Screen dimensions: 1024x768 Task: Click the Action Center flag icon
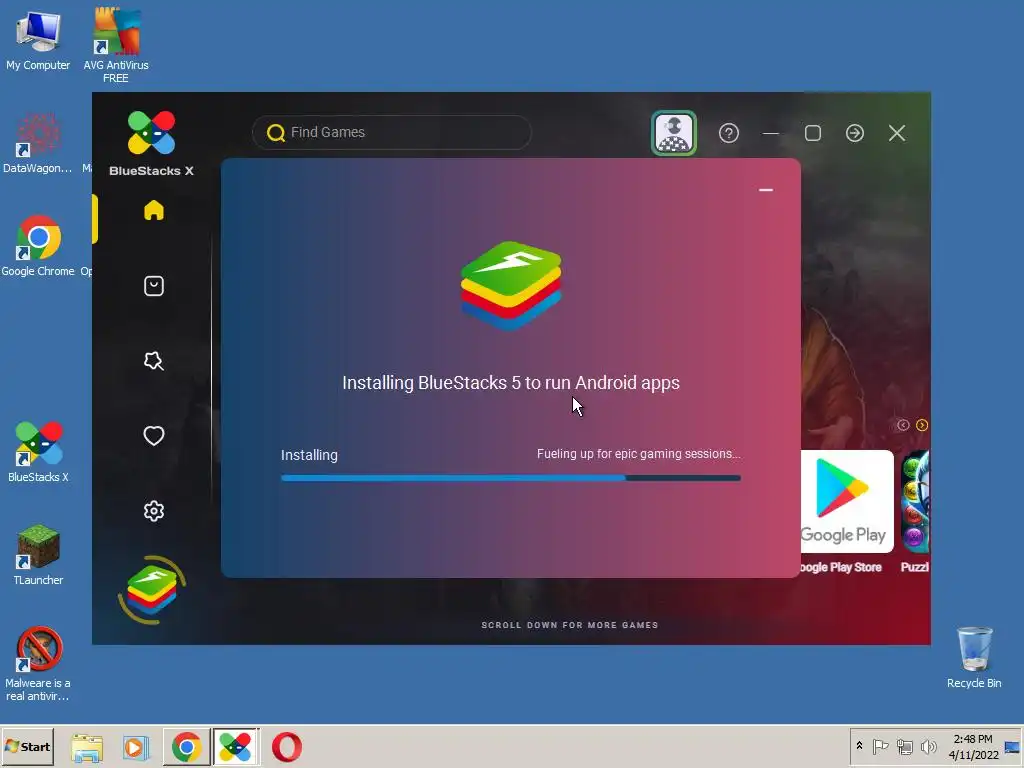[x=880, y=746]
